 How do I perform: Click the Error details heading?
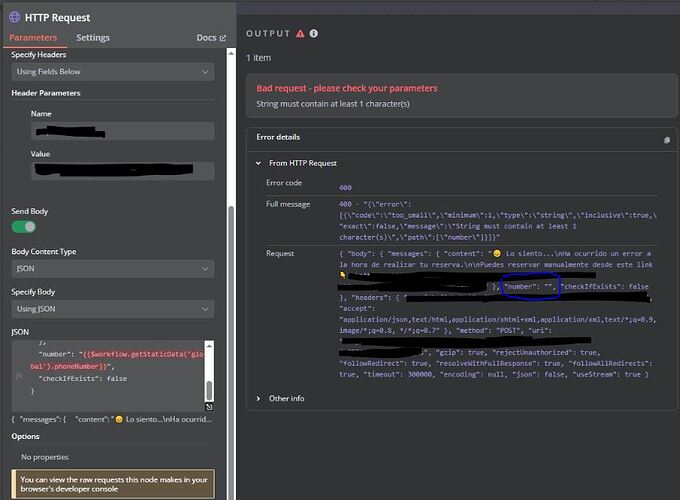point(278,137)
